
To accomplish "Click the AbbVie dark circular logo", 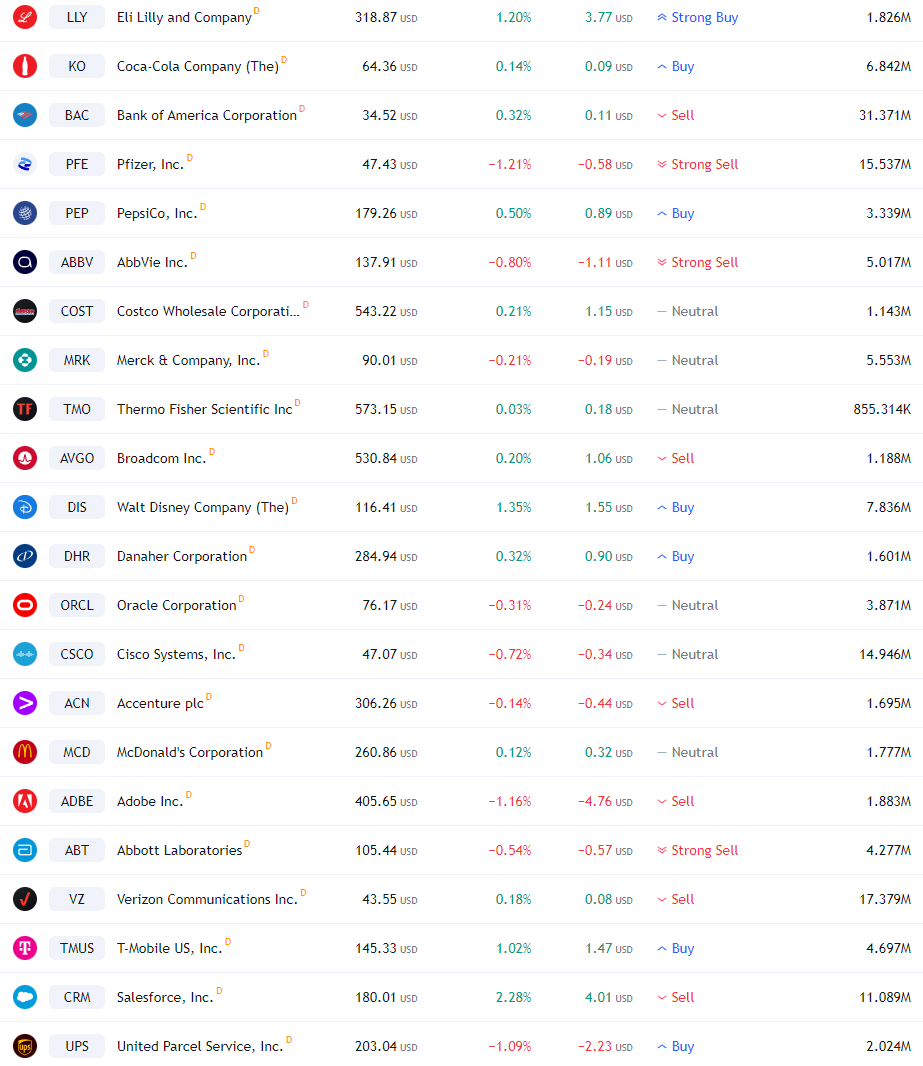I will click(x=25, y=262).
